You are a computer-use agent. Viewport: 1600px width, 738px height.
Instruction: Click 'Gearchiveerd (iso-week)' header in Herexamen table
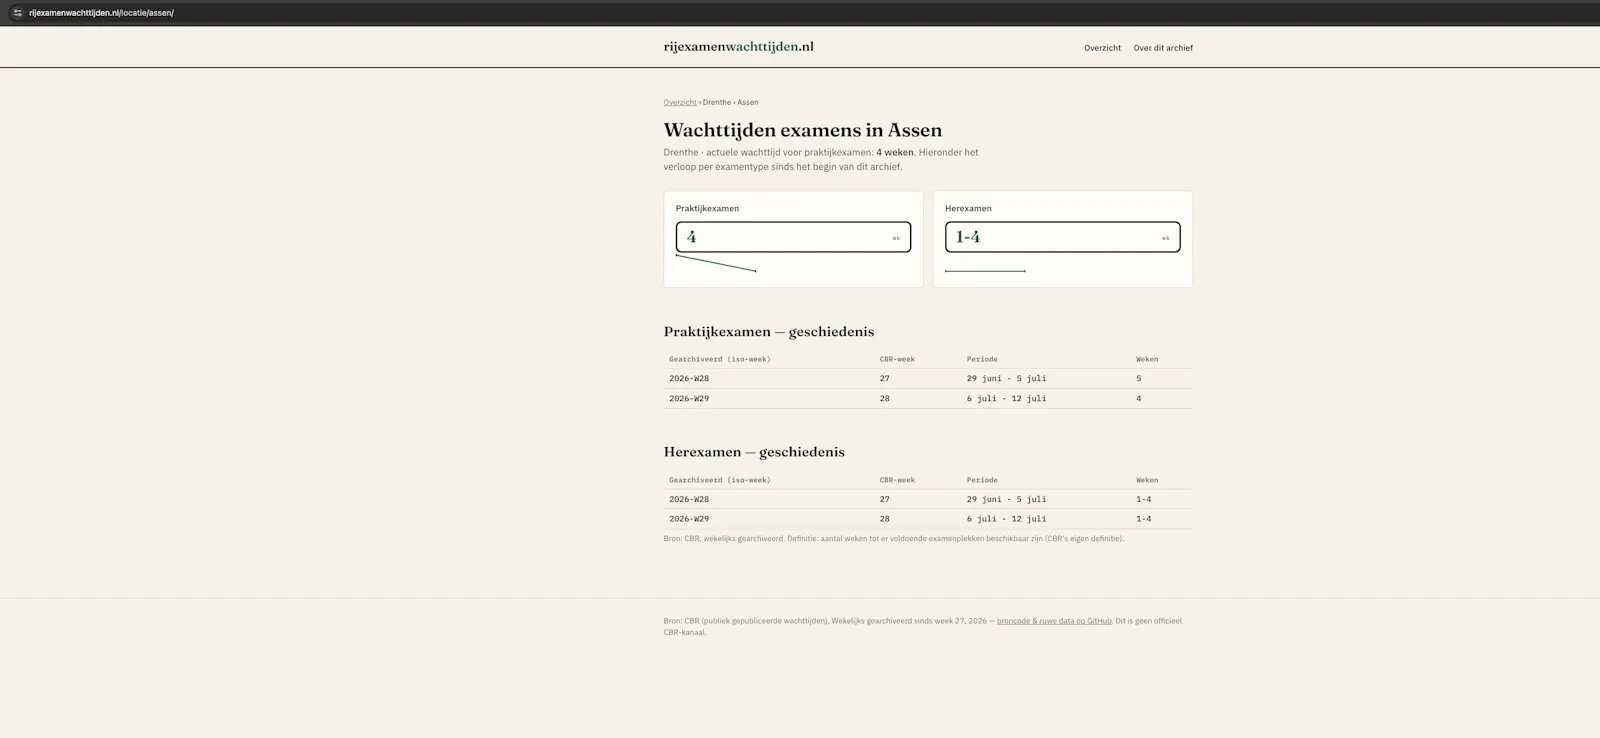point(720,480)
